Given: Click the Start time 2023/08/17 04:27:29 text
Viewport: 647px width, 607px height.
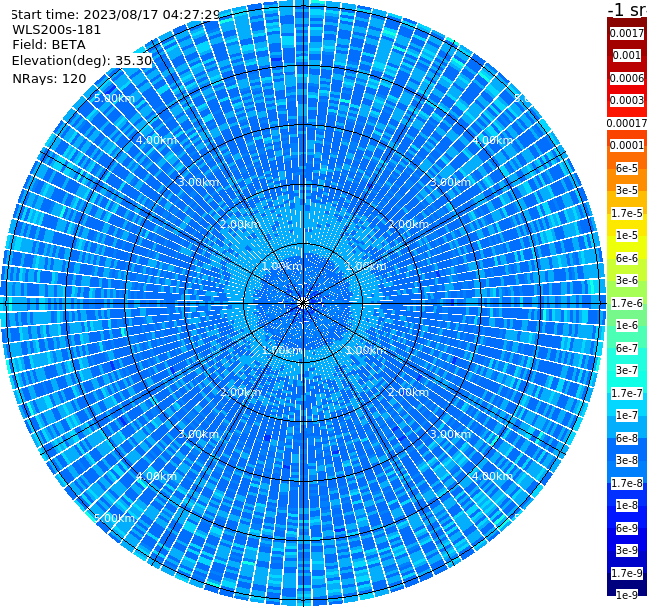Looking at the screenshot, I should coord(115,15).
